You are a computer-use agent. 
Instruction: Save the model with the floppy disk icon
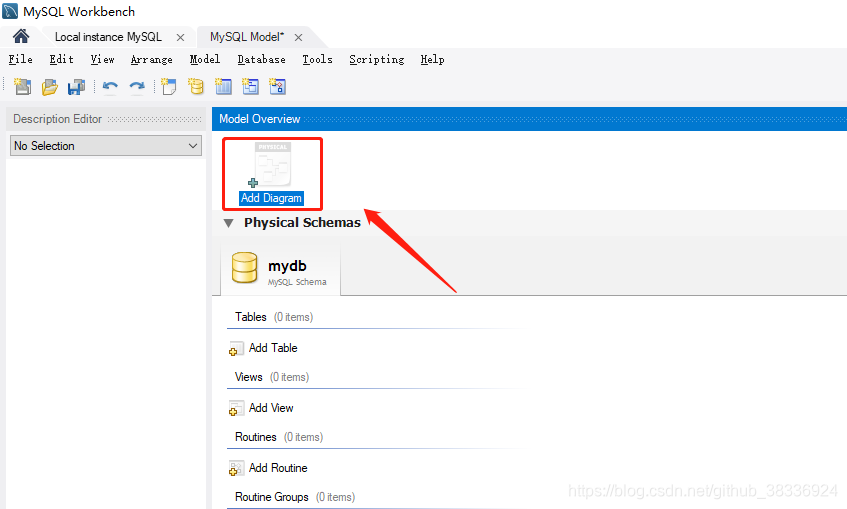(x=76, y=86)
